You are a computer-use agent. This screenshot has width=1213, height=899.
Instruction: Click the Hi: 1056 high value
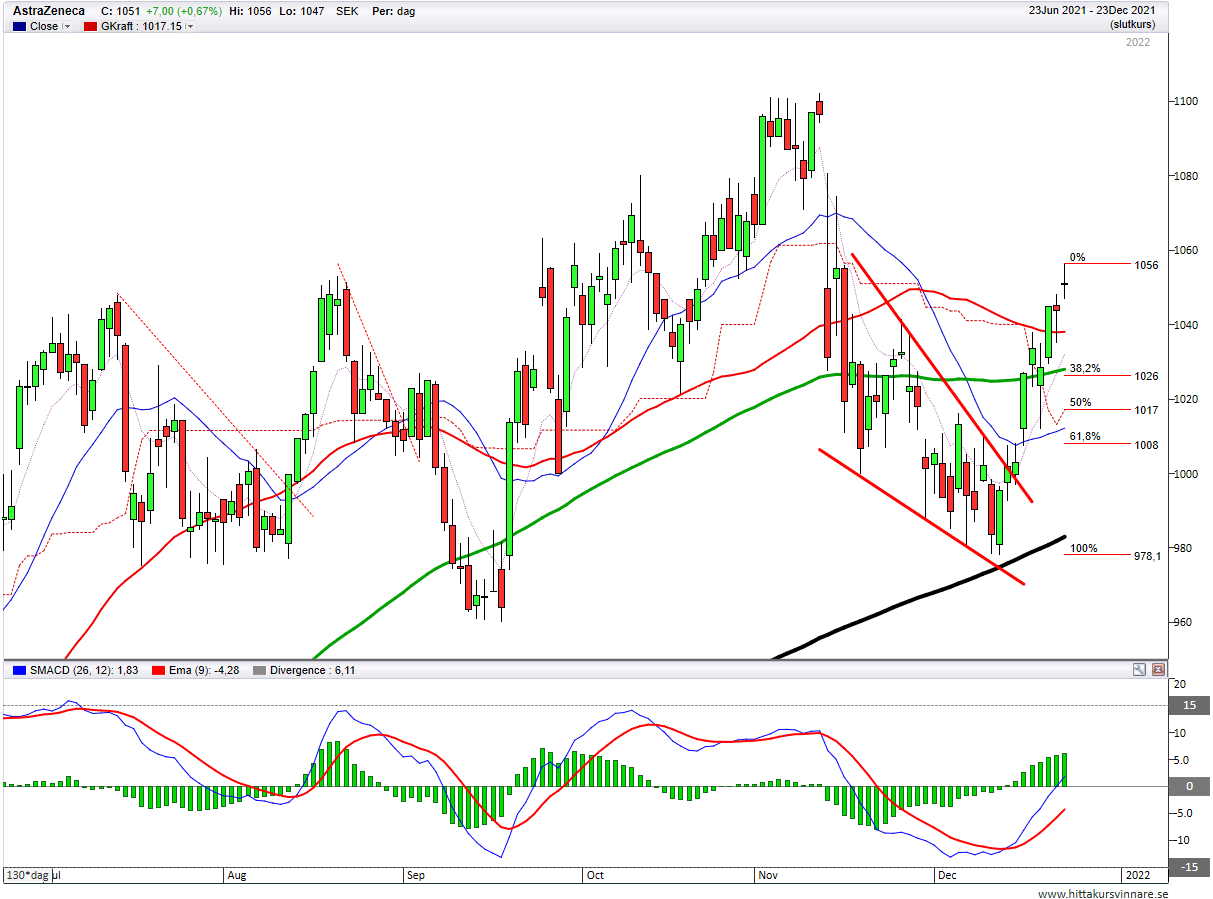(250, 12)
